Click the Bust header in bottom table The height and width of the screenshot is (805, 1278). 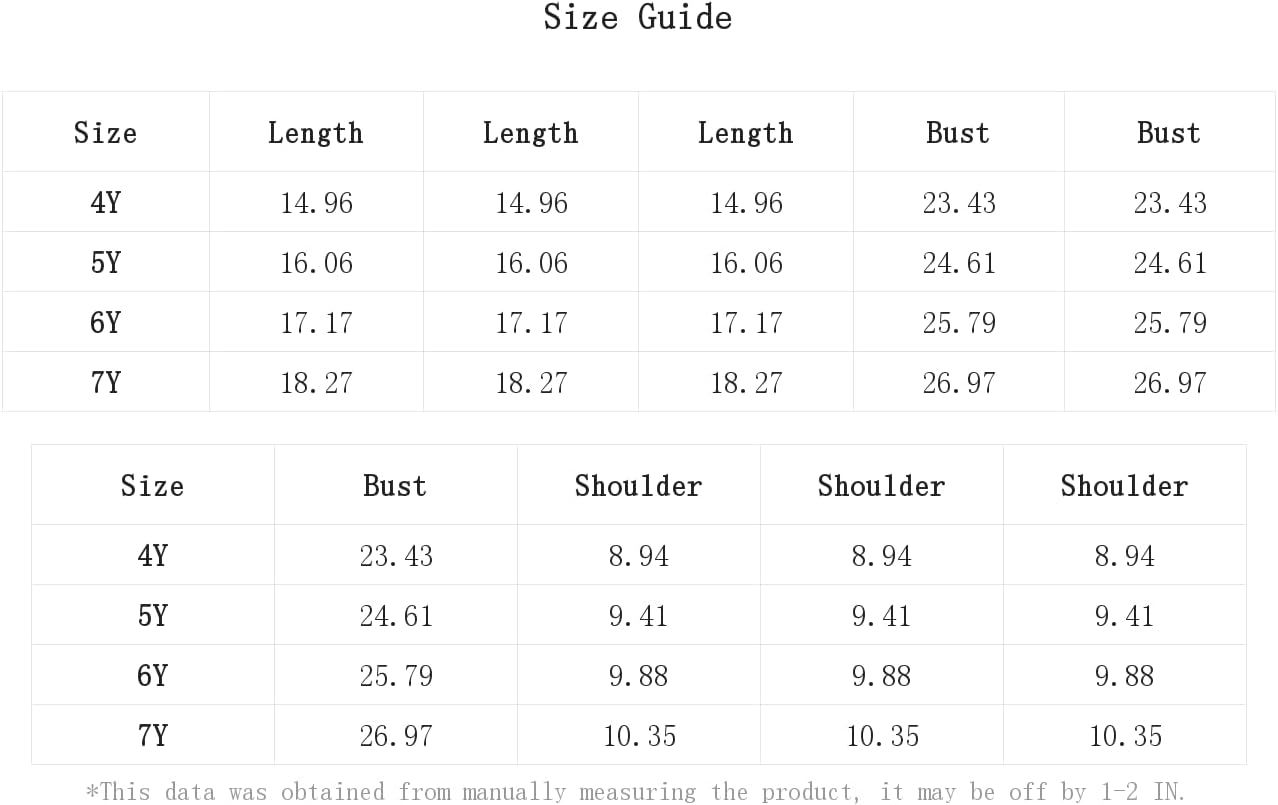[395, 486]
